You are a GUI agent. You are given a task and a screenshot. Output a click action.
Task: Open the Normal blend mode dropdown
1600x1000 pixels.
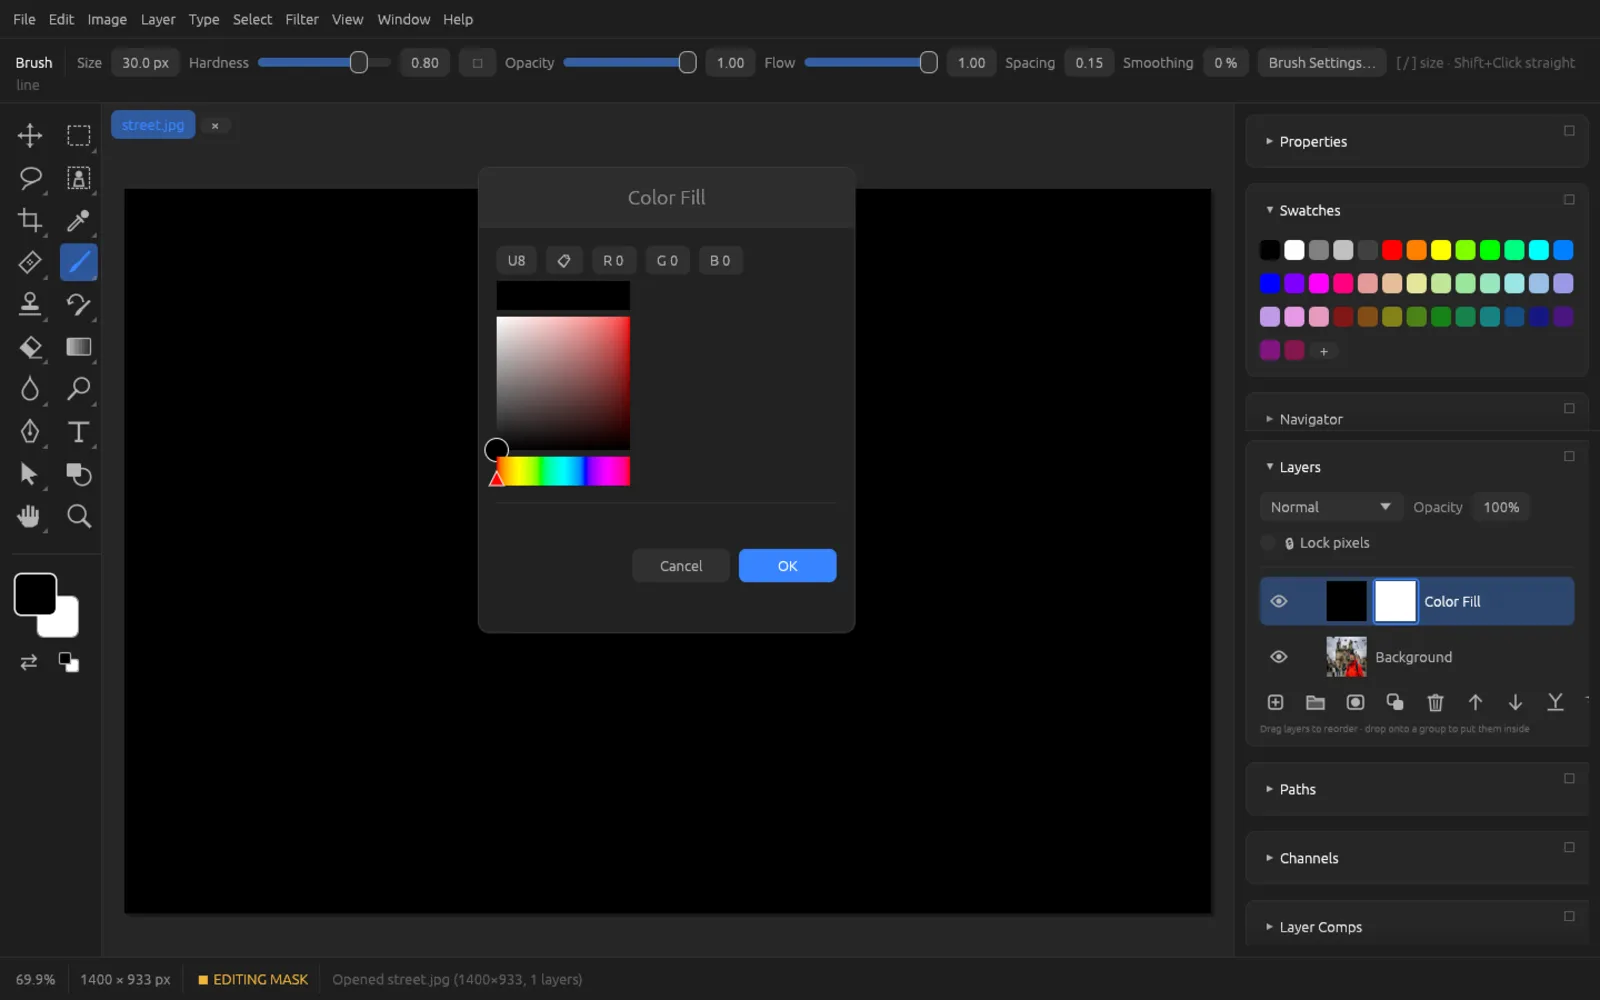(1330, 507)
